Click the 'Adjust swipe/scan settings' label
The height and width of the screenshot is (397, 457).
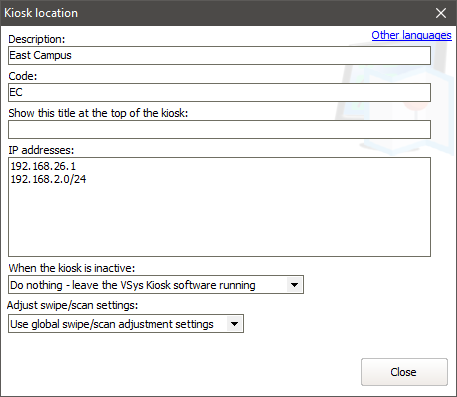(x=73, y=305)
